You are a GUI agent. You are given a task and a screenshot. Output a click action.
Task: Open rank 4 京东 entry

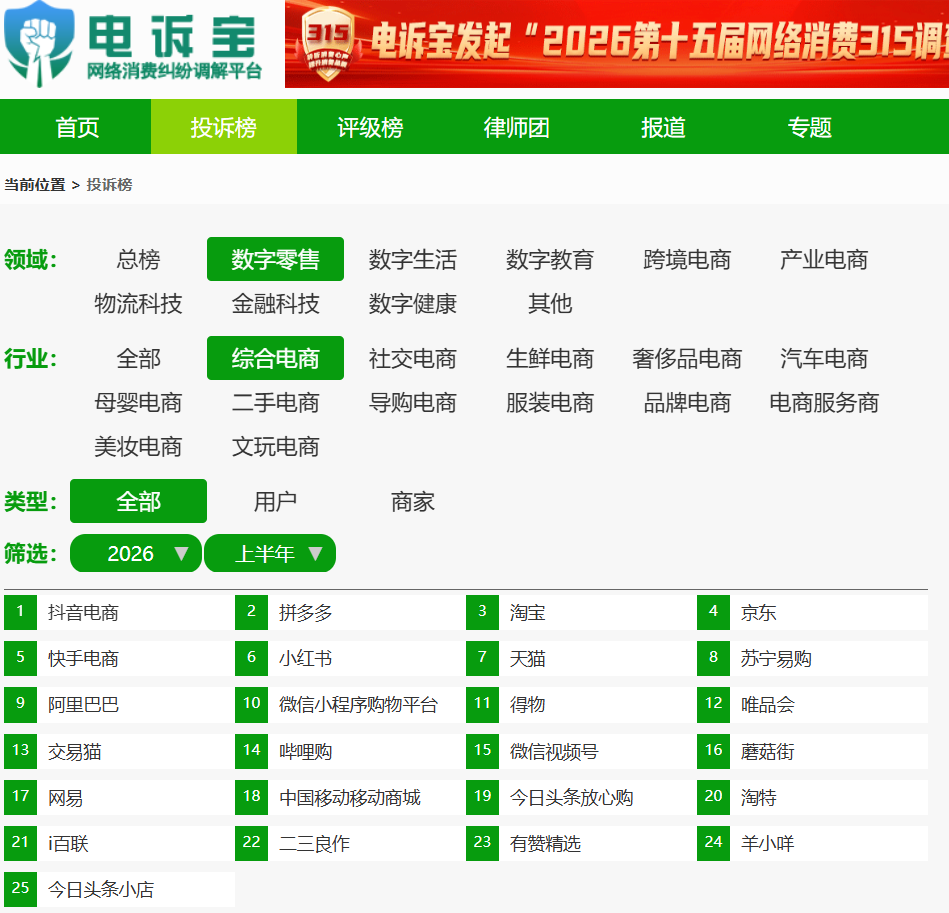[812, 612]
